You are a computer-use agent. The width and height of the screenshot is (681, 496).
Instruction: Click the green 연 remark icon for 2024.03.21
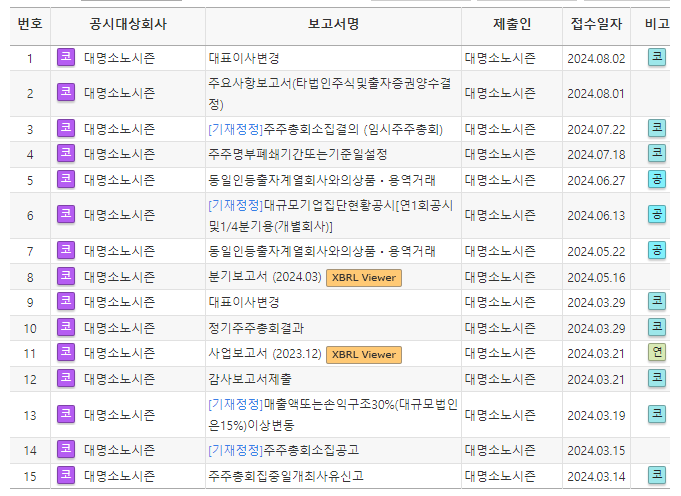657,353
